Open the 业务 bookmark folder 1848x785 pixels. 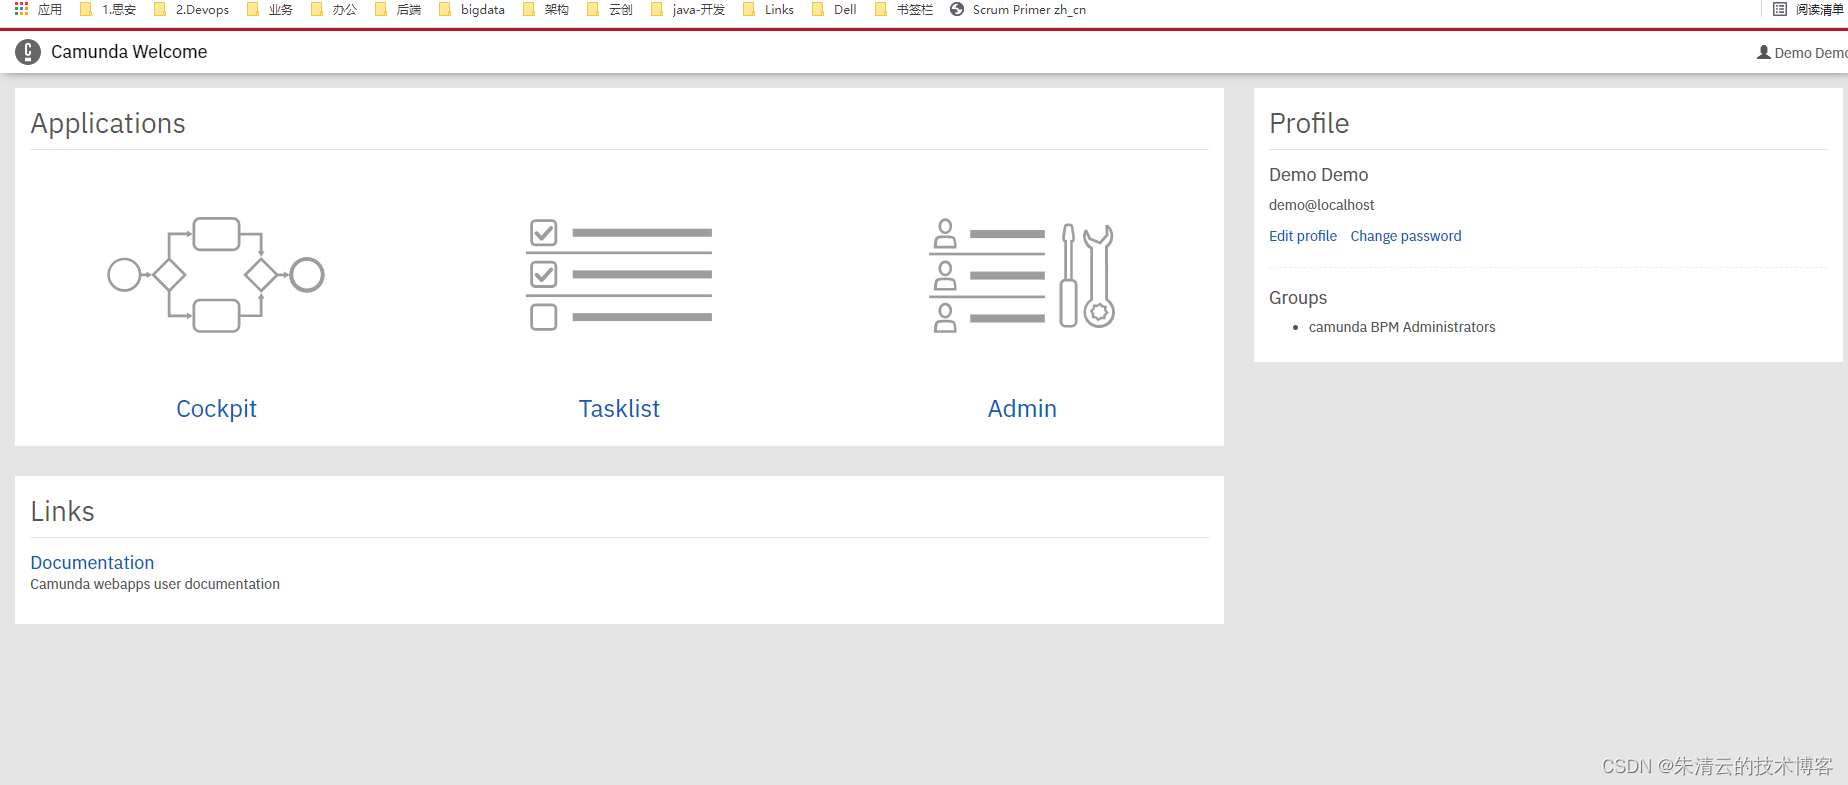[x=270, y=9]
